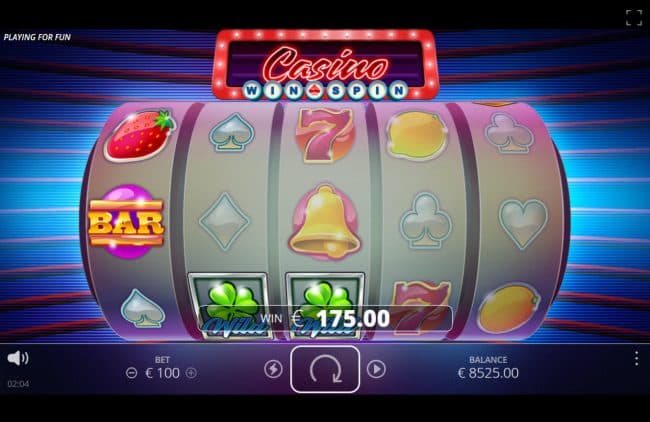Open the three-dot options menu
The width and height of the screenshot is (650, 422).
(636, 359)
